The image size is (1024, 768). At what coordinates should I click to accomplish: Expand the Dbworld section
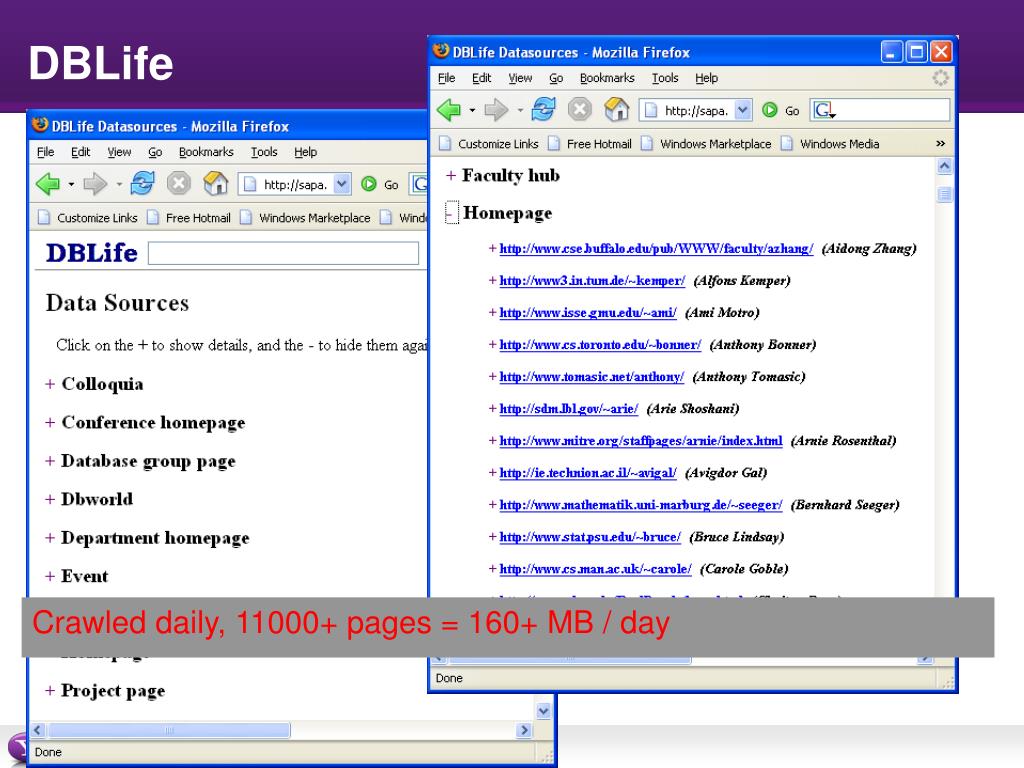pyautogui.click(x=50, y=499)
